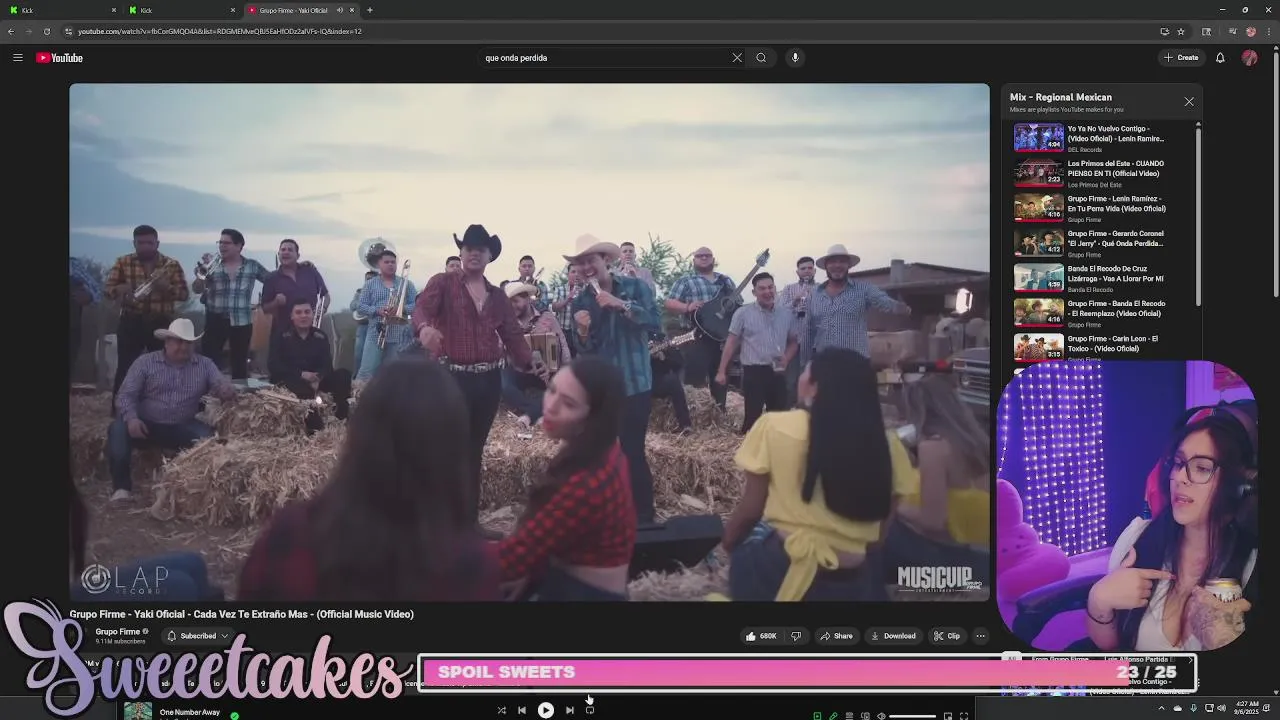The width and height of the screenshot is (1280, 720).
Task: Open the player miniplayer icon
Action: pyautogui.click(x=948, y=716)
